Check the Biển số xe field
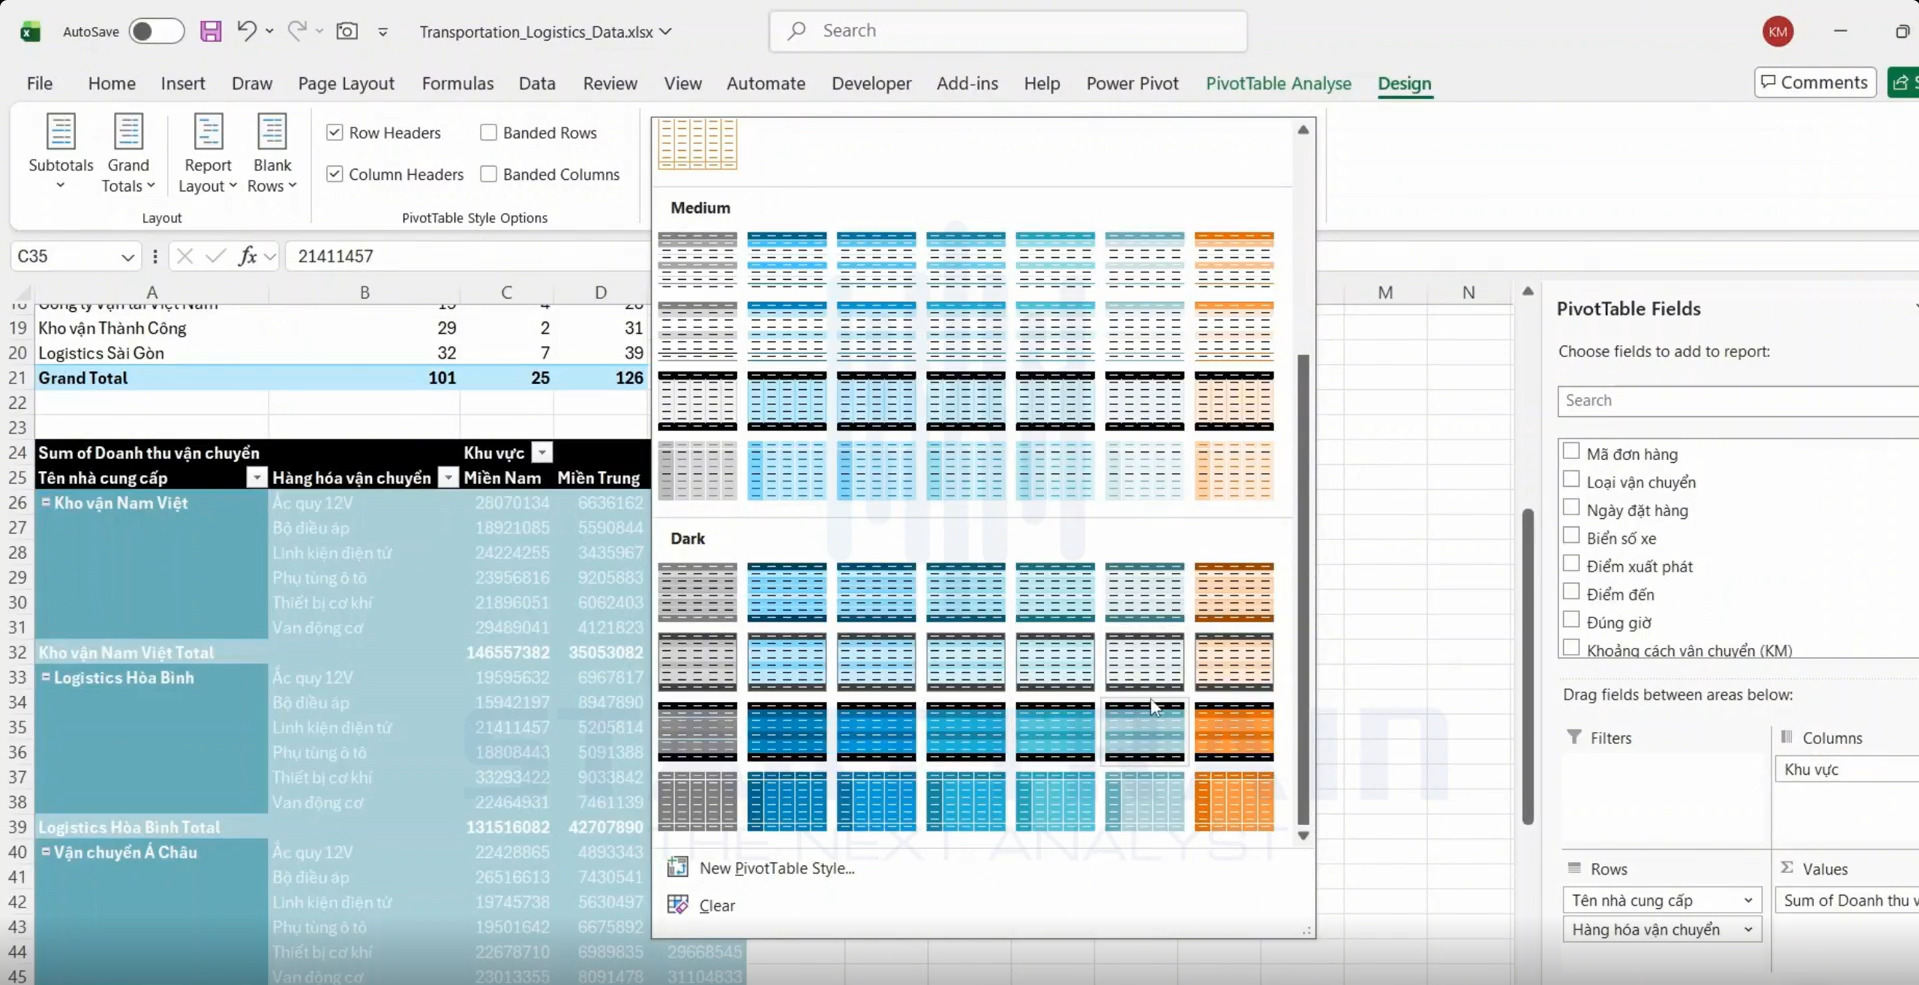 (1571, 536)
